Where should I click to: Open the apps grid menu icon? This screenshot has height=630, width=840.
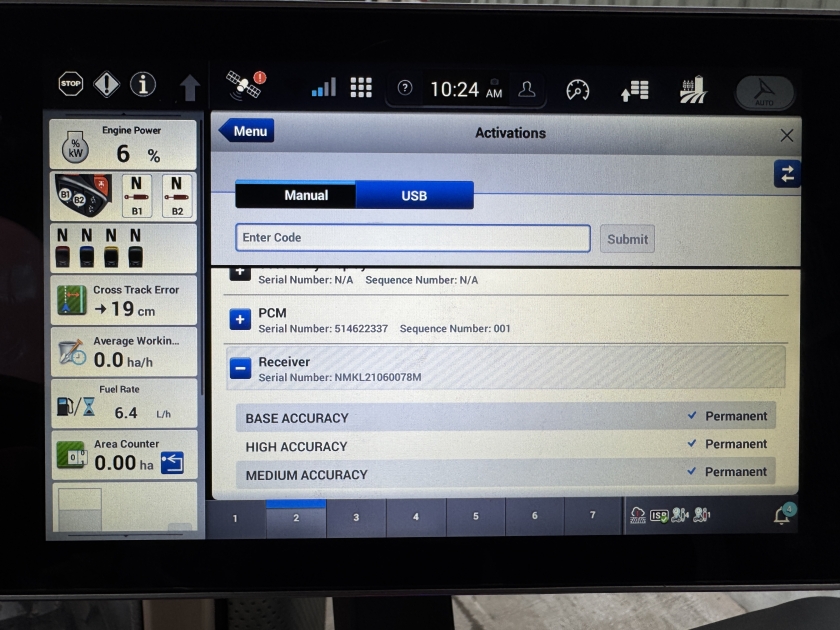click(x=361, y=88)
